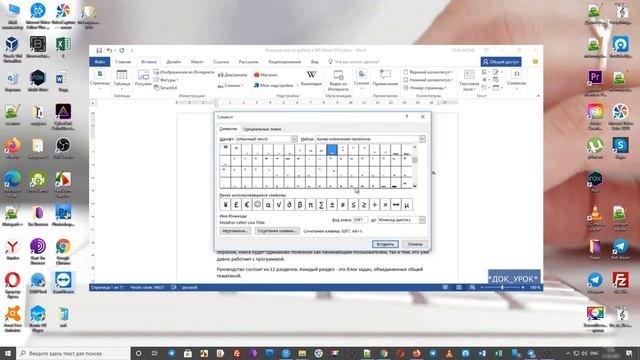Expand Снимок (Screenshot) dropdown

(231, 86)
